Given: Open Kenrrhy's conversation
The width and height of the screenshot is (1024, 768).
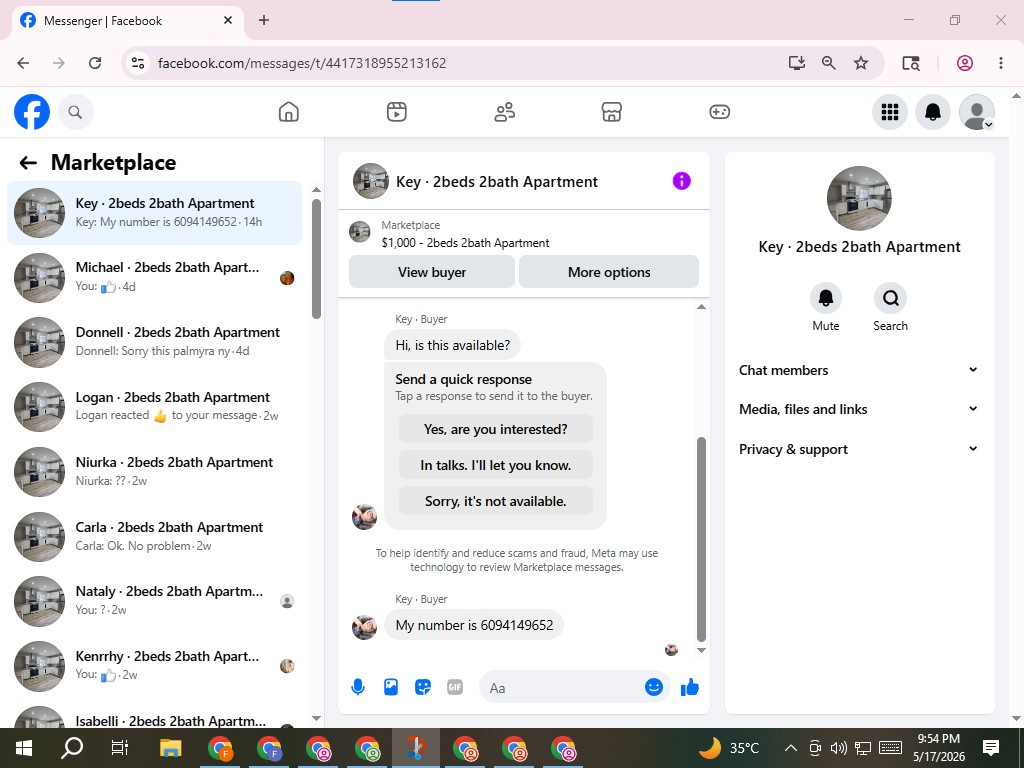Looking at the screenshot, I should 155,666.
